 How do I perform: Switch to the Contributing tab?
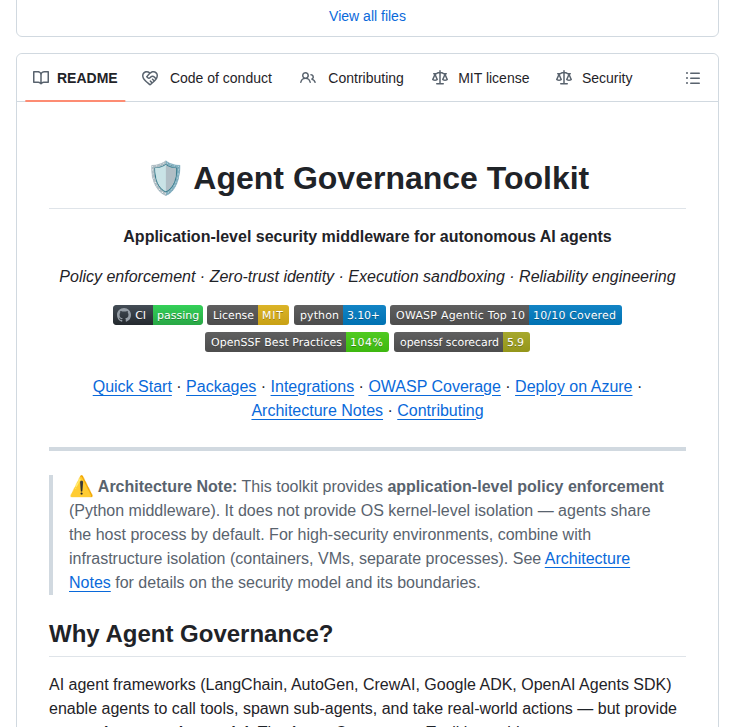point(352,78)
